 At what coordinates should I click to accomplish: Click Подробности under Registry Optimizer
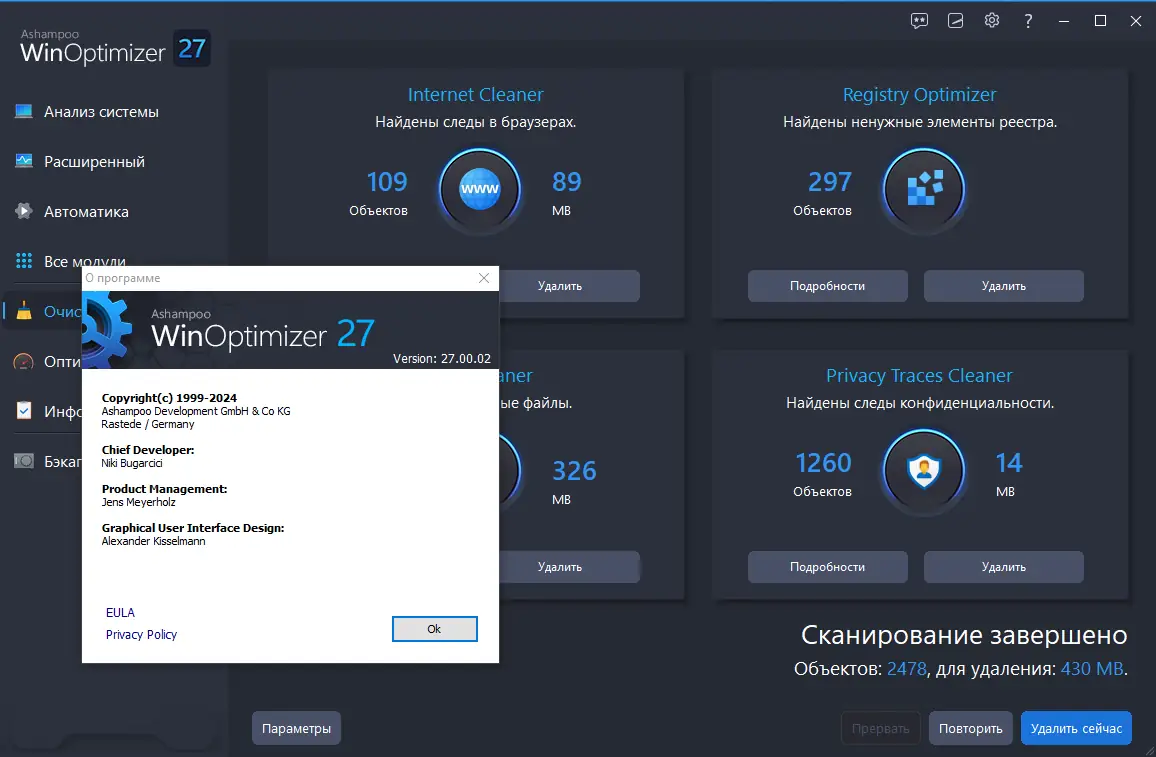click(x=828, y=286)
